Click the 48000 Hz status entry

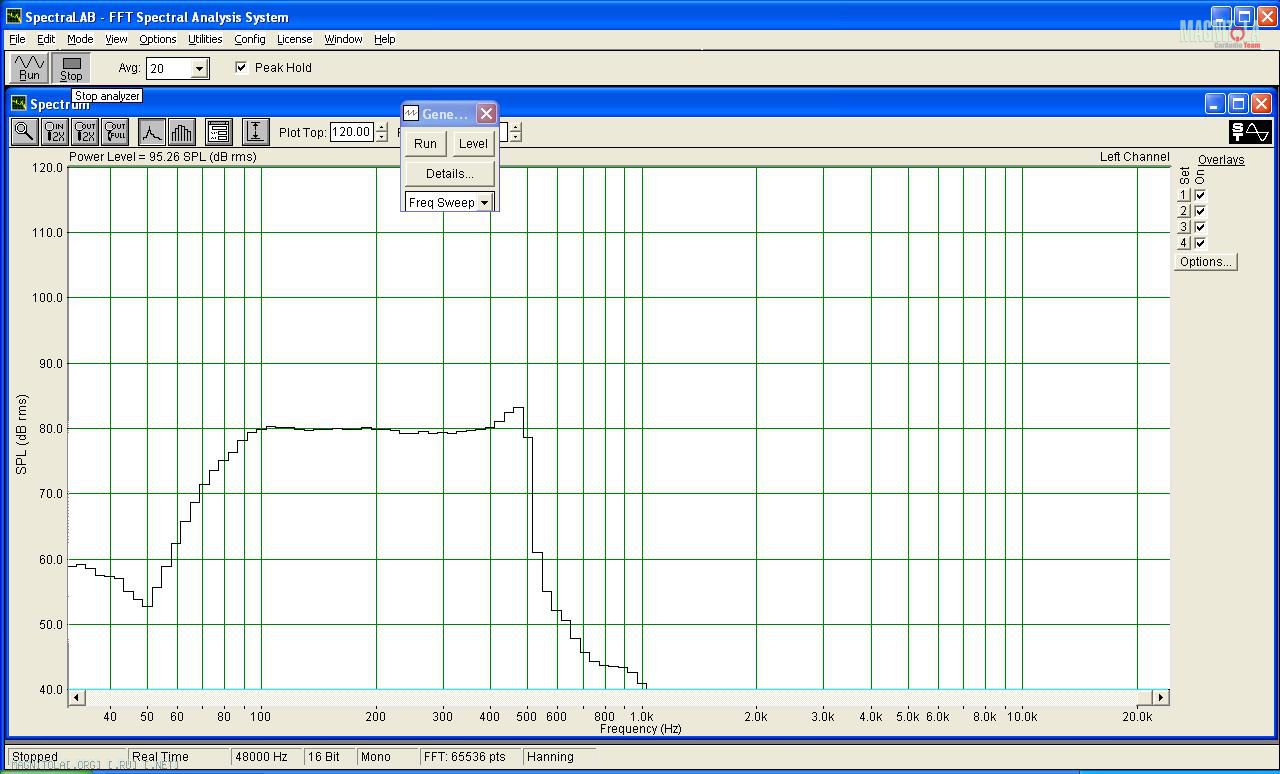coord(267,757)
